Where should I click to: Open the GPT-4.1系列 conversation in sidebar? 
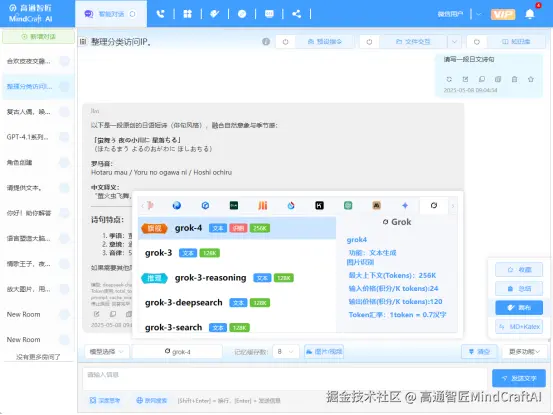pyautogui.click(x=38, y=137)
